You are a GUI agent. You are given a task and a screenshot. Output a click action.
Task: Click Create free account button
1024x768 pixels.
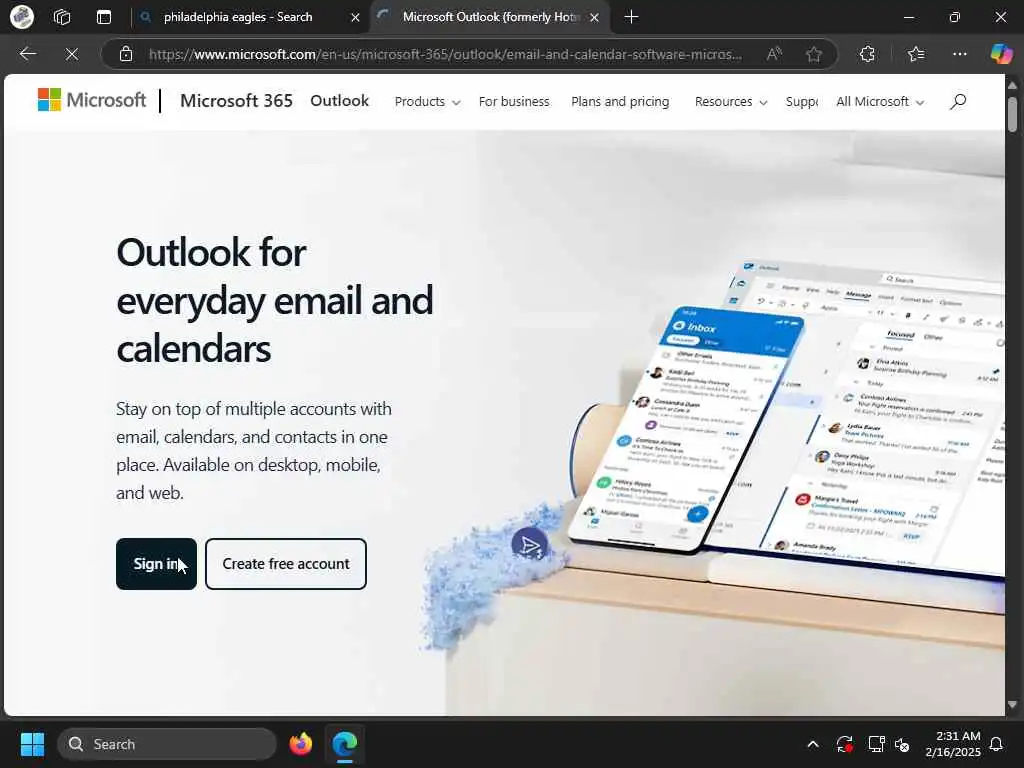(x=286, y=564)
